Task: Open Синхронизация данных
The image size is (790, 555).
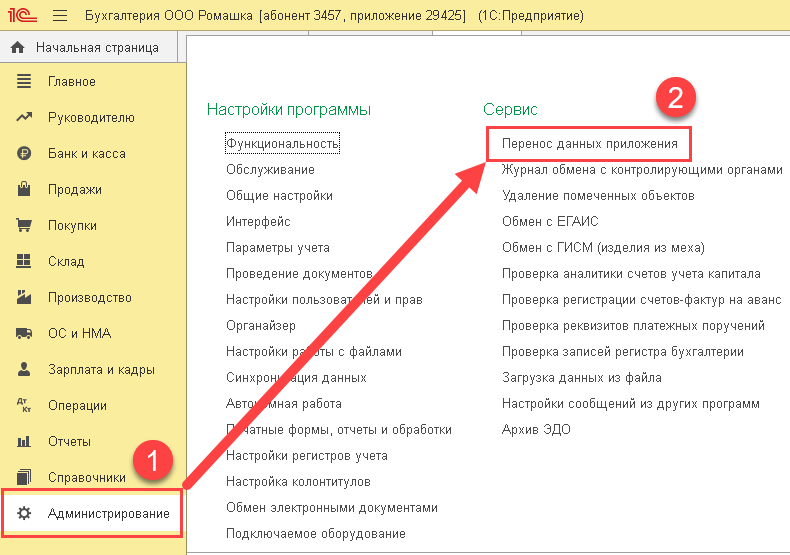Action: point(296,378)
